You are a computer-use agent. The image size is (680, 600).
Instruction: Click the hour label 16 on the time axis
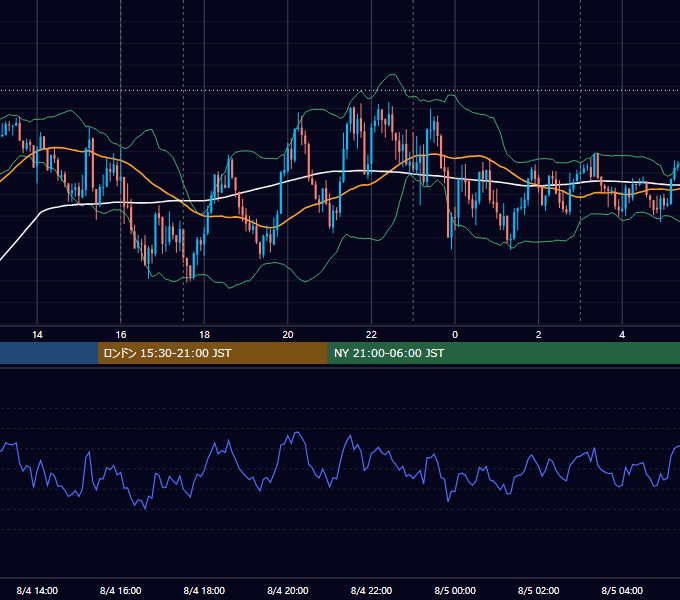pos(121,335)
